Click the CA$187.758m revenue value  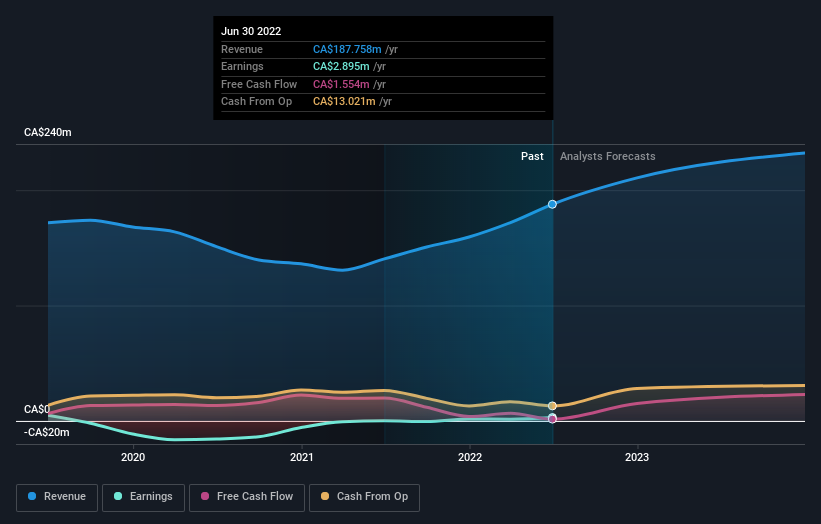click(x=347, y=49)
